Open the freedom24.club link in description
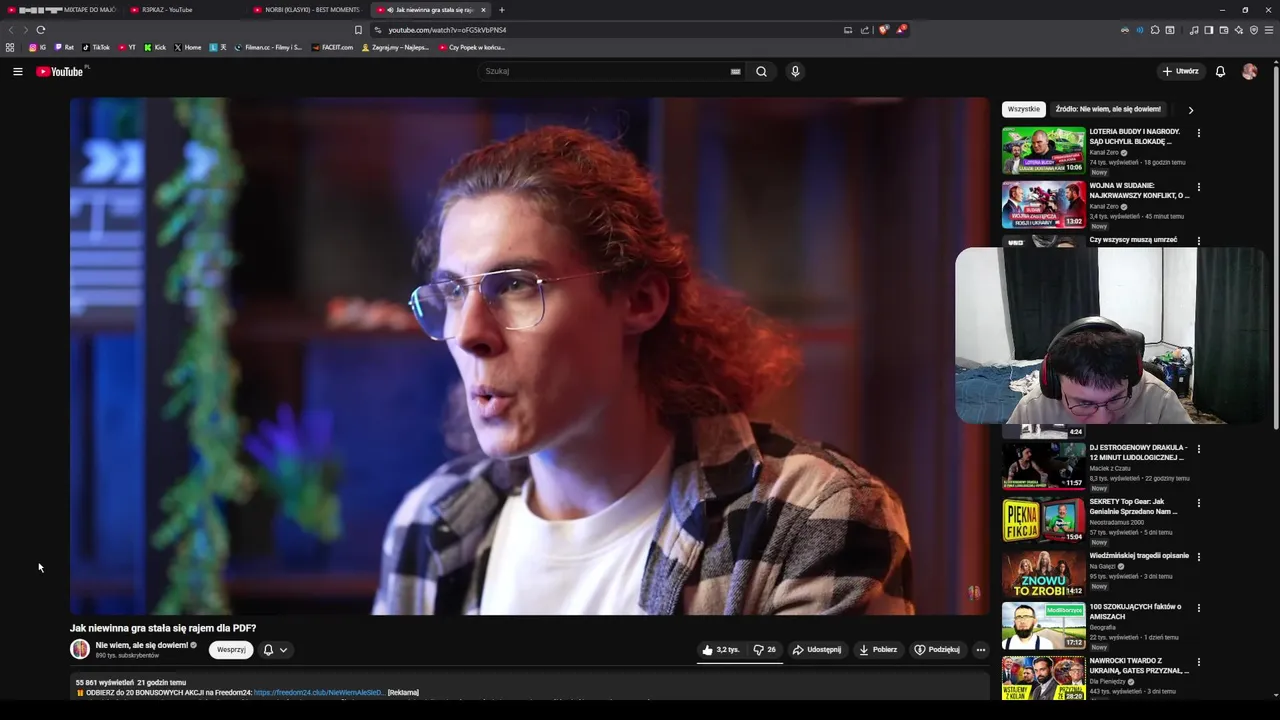The height and width of the screenshot is (720, 1280). pyautogui.click(x=319, y=692)
